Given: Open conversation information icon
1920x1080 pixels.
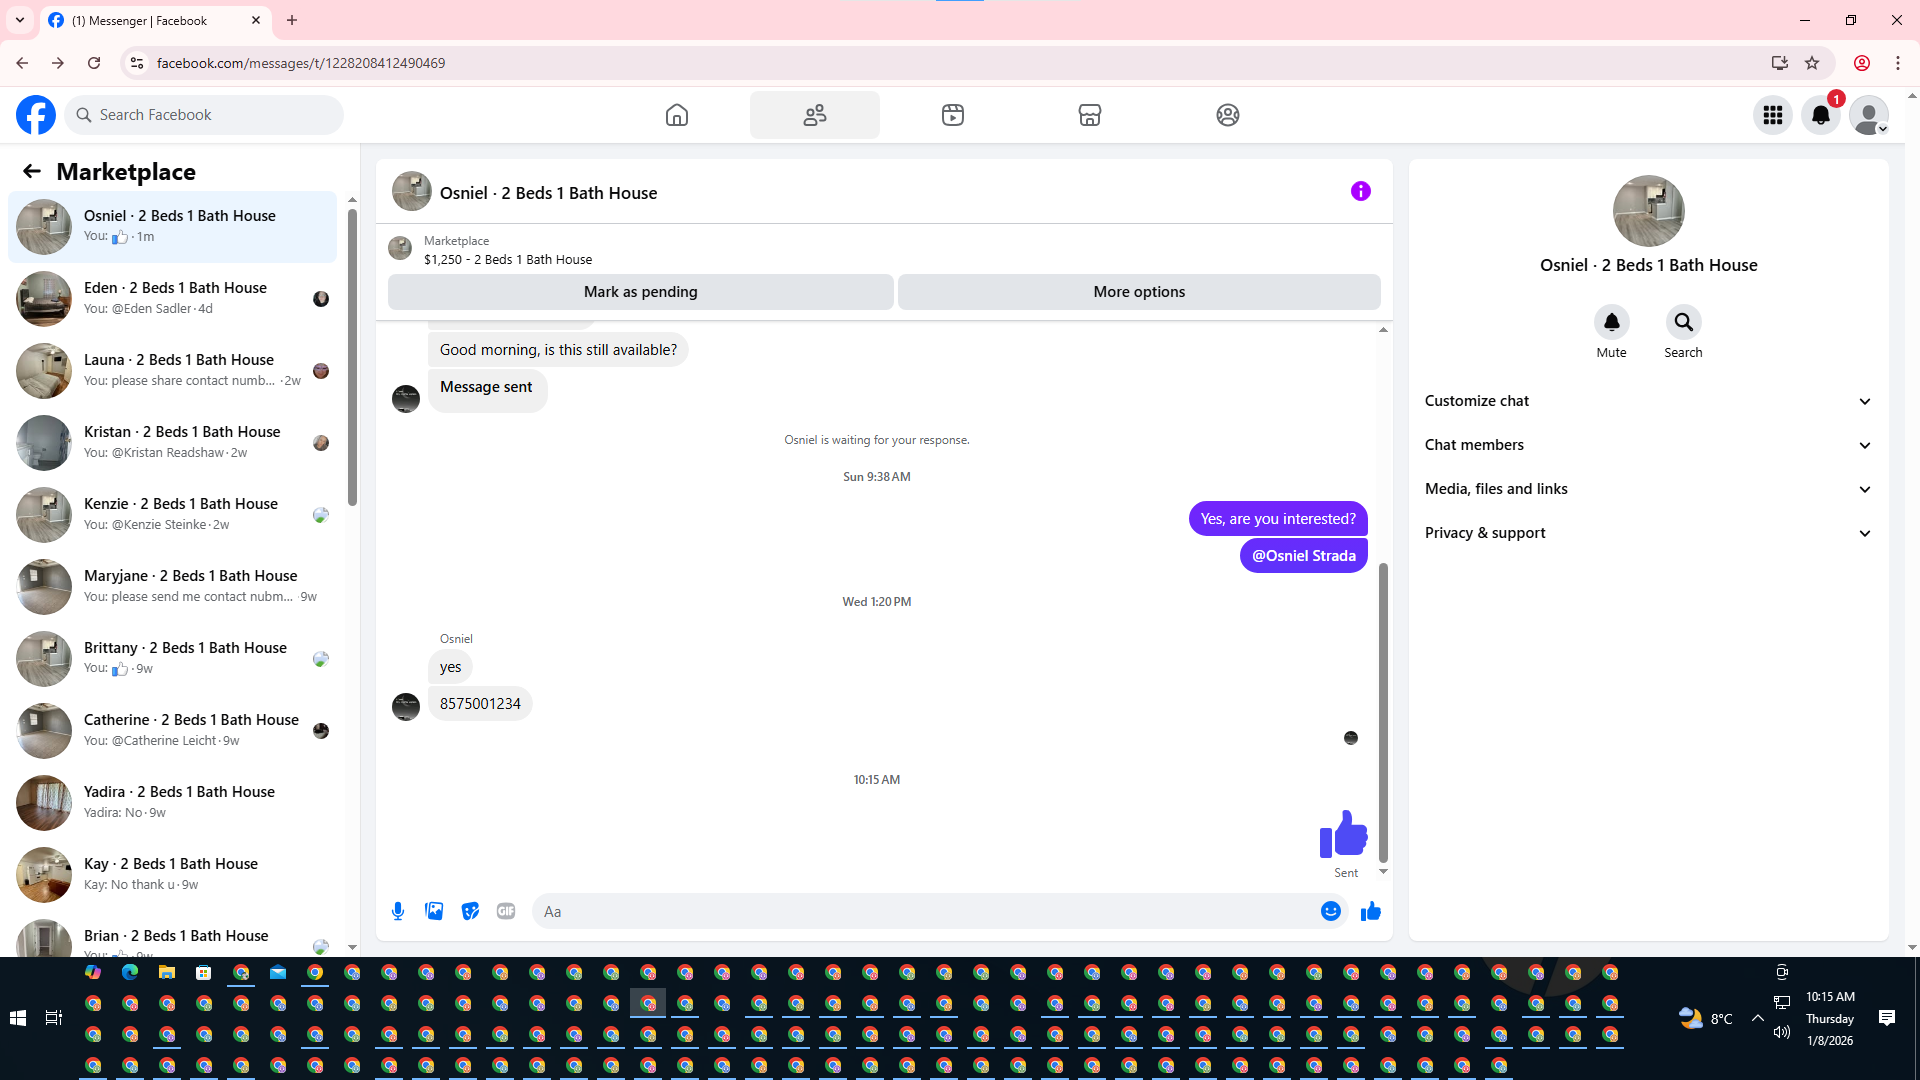Looking at the screenshot, I should 1361,191.
